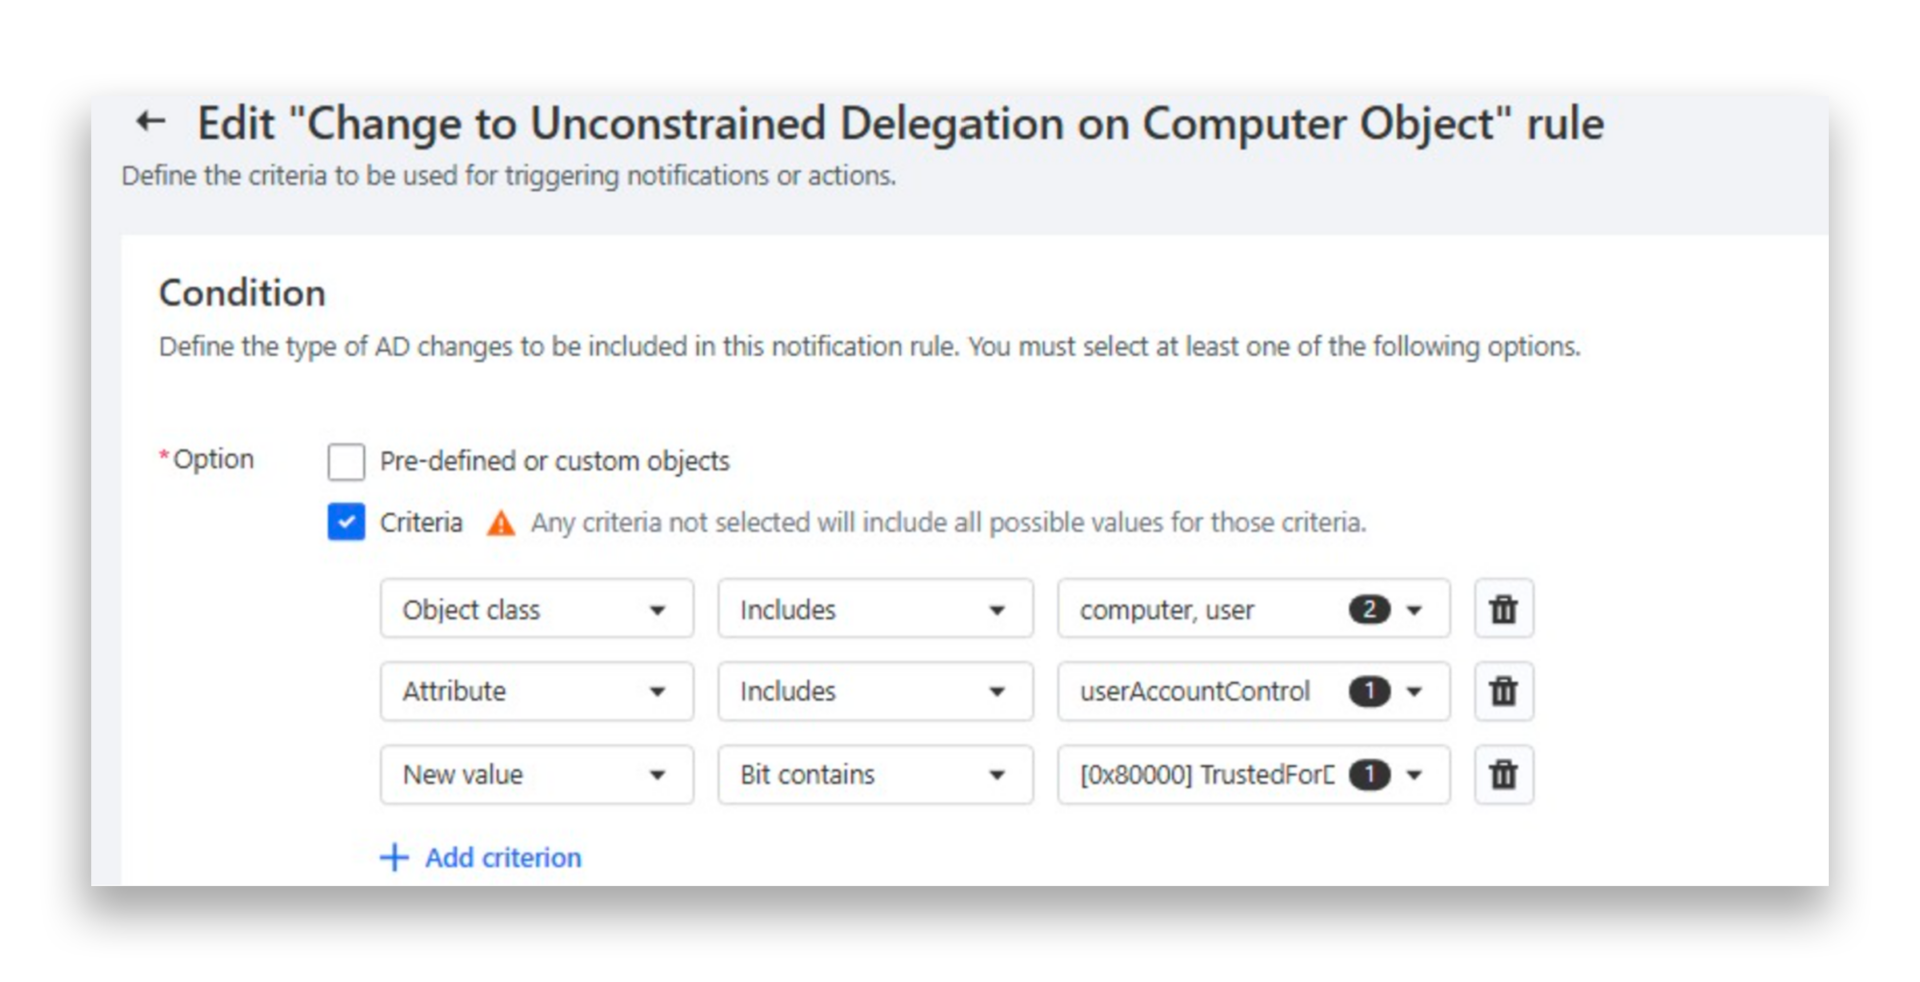Viewport: 1920px width, 982px height.
Task: Click the warning icon next to Criteria
Action: tap(500, 522)
